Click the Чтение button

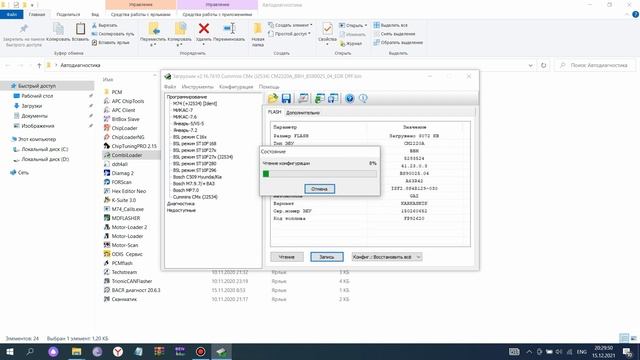click(x=287, y=257)
